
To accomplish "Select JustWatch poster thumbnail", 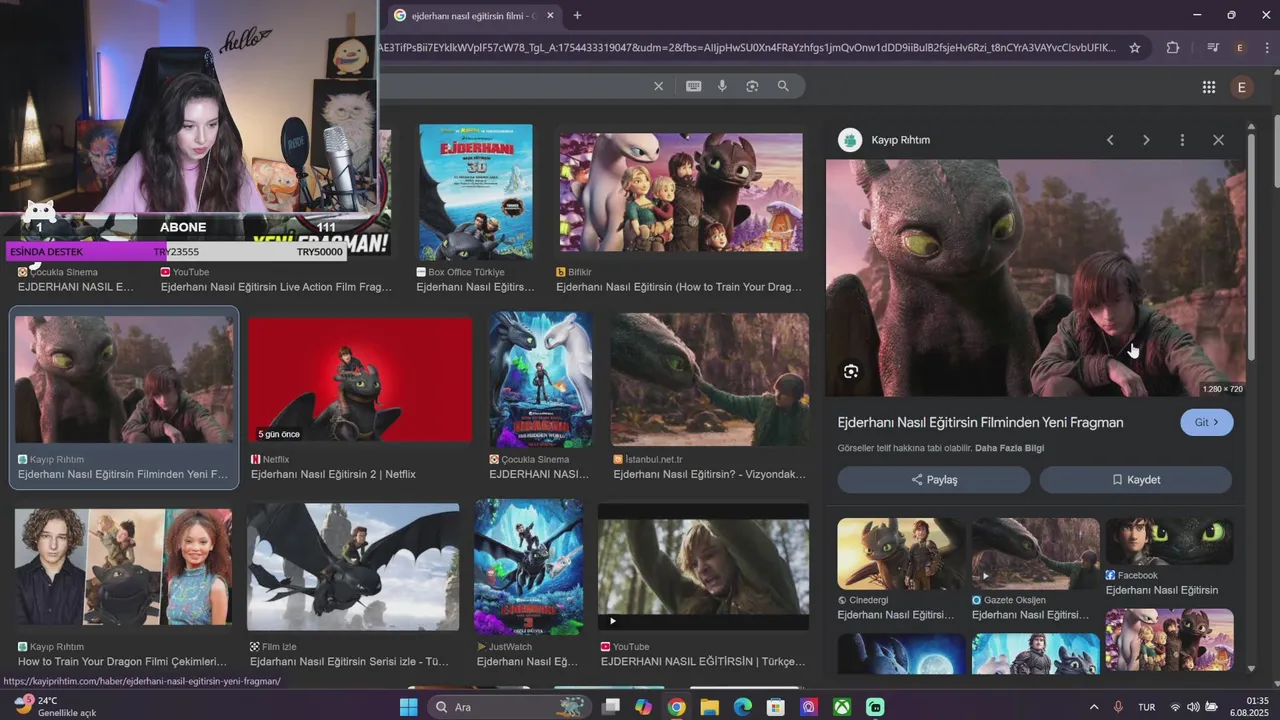I will coord(528,567).
